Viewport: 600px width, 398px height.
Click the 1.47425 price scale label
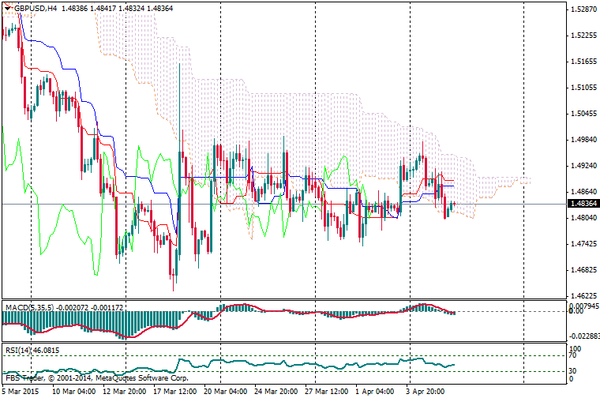pyautogui.click(x=584, y=244)
